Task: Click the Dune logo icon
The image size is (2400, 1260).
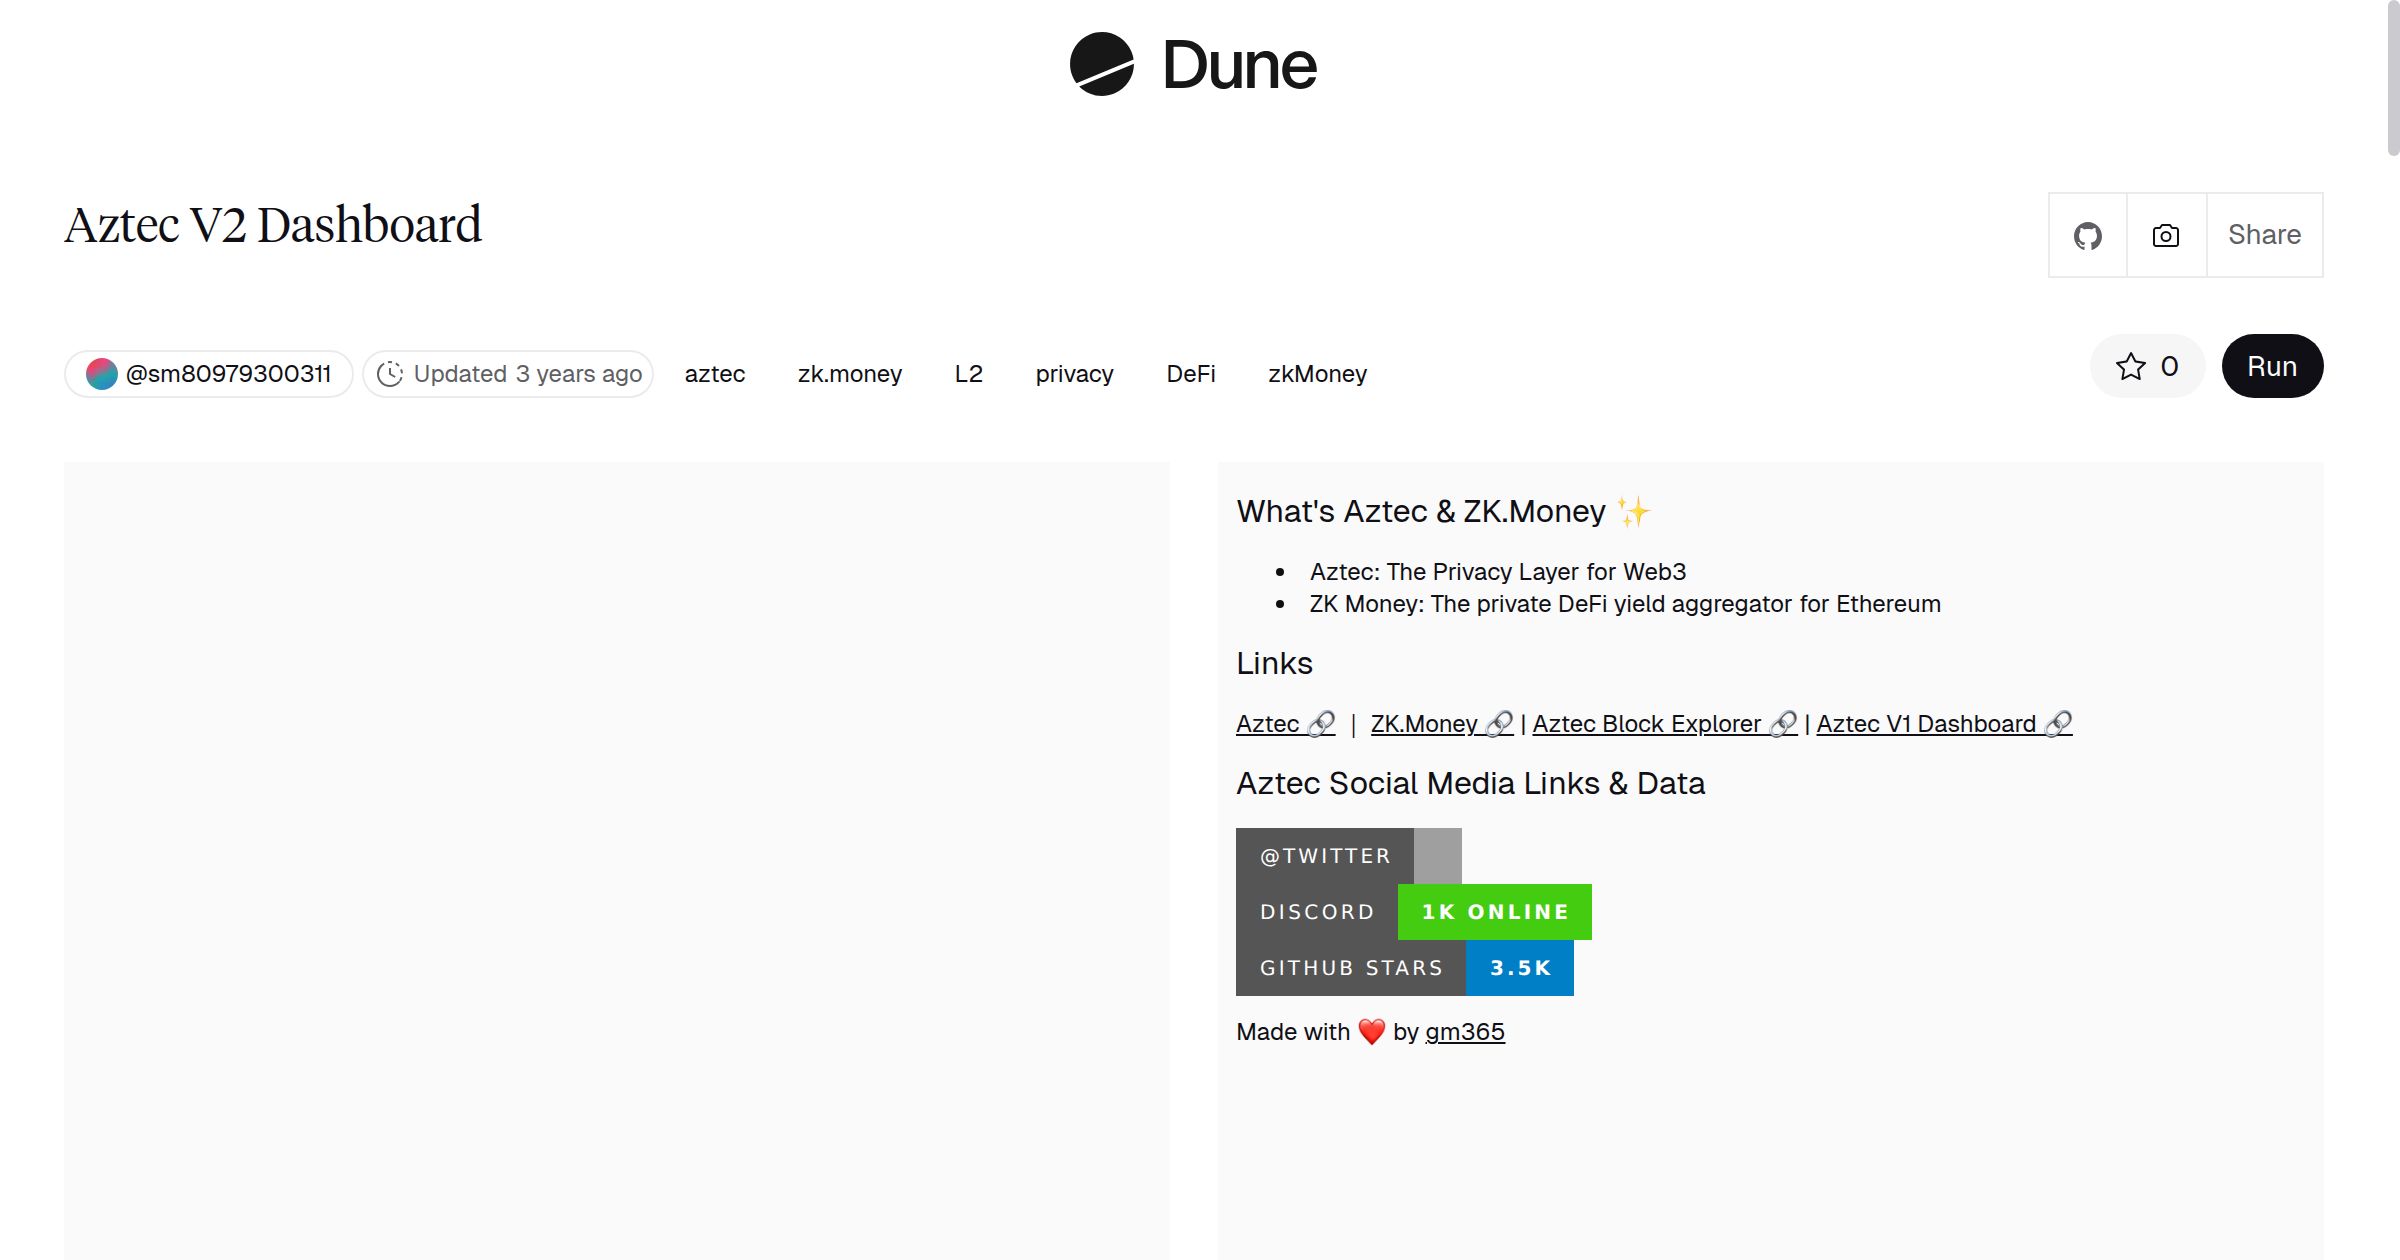Action: pos(1101,65)
